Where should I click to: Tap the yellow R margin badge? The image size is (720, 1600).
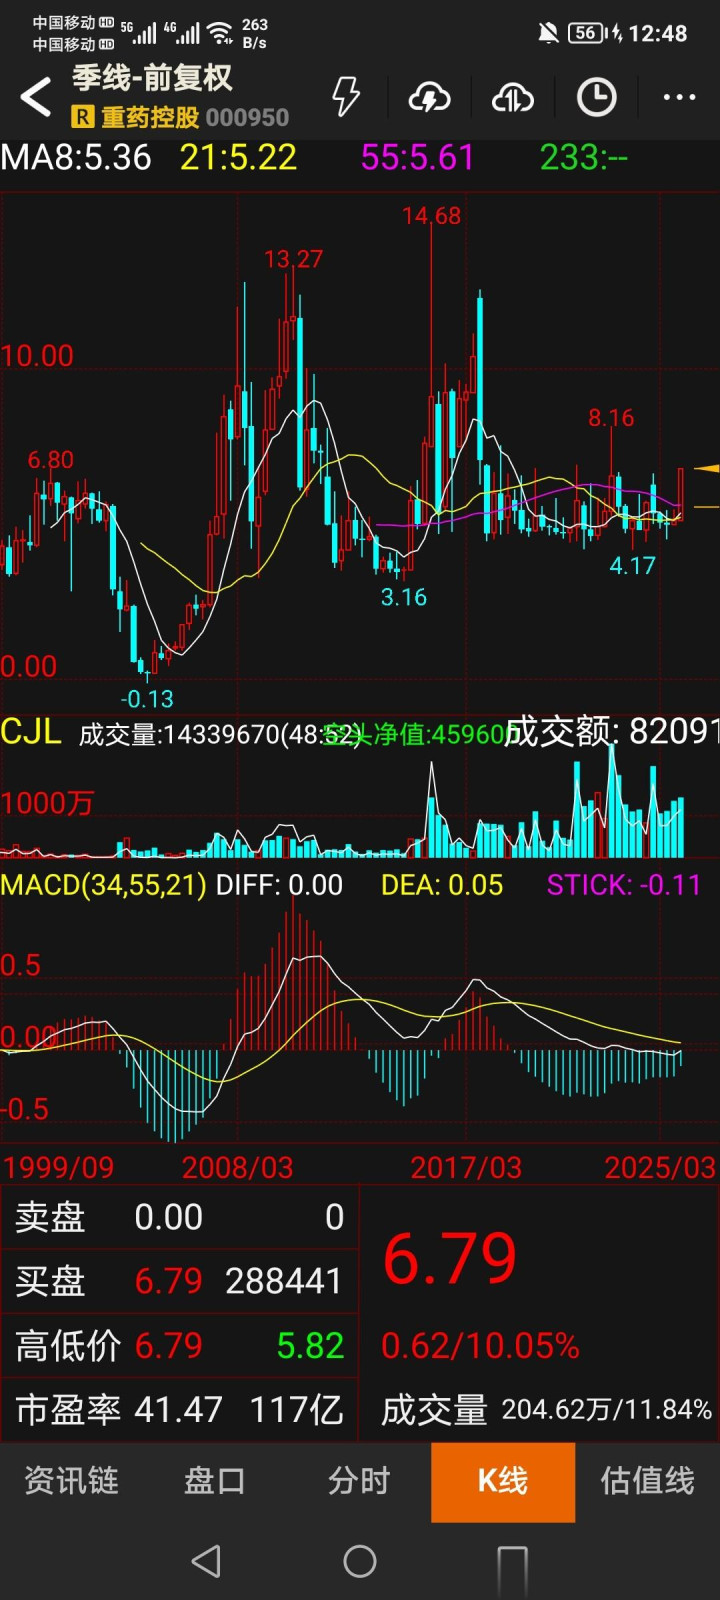tap(82, 118)
